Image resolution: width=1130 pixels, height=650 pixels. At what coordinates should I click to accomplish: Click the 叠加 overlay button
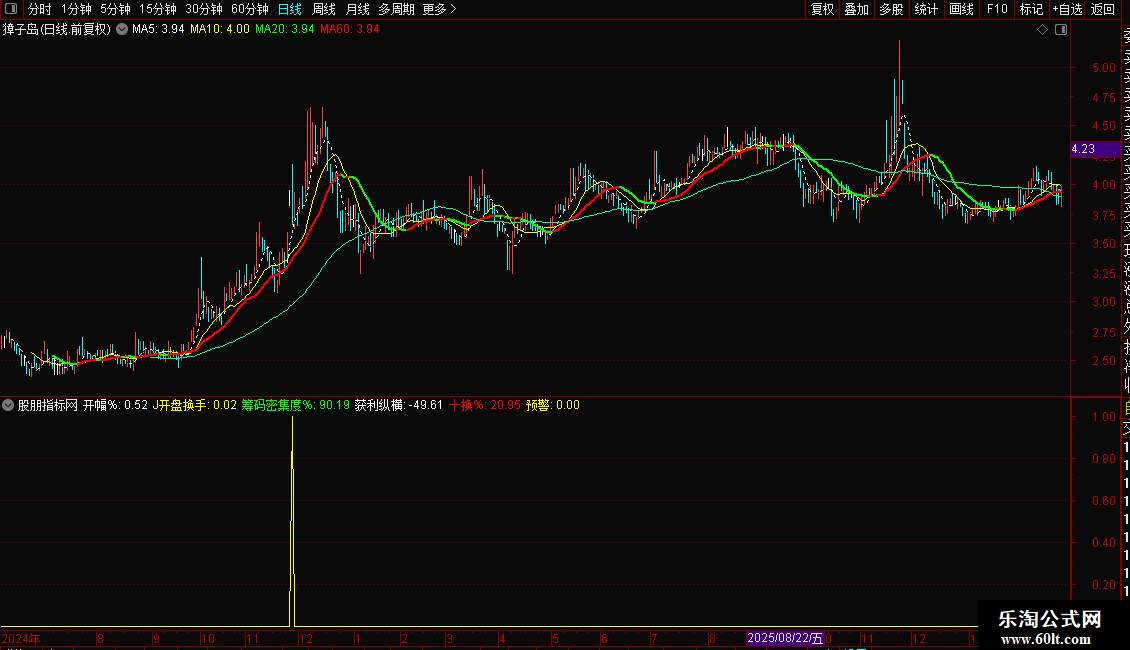[856, 9]
